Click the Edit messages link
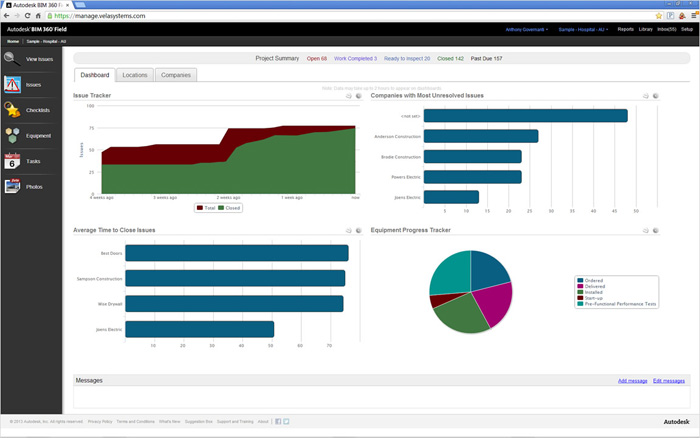700x438 pixels. click(669, 381)
